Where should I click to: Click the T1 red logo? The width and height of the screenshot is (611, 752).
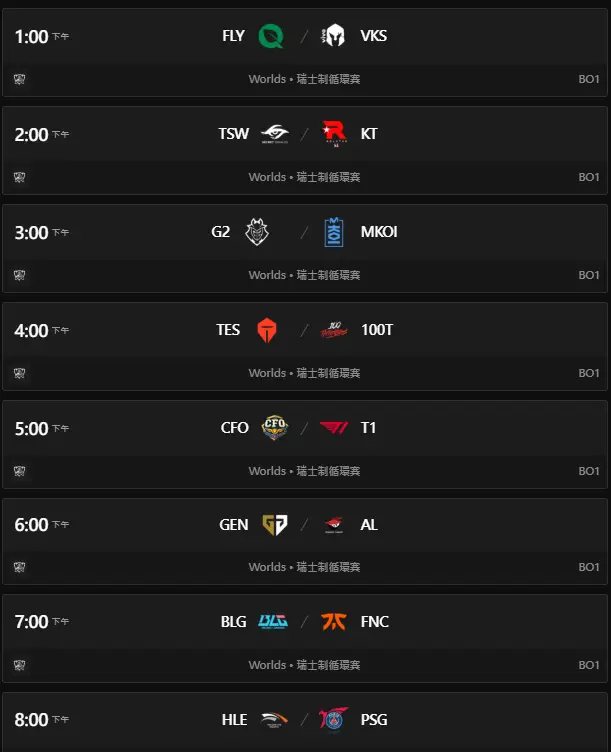tap(334, 428)
